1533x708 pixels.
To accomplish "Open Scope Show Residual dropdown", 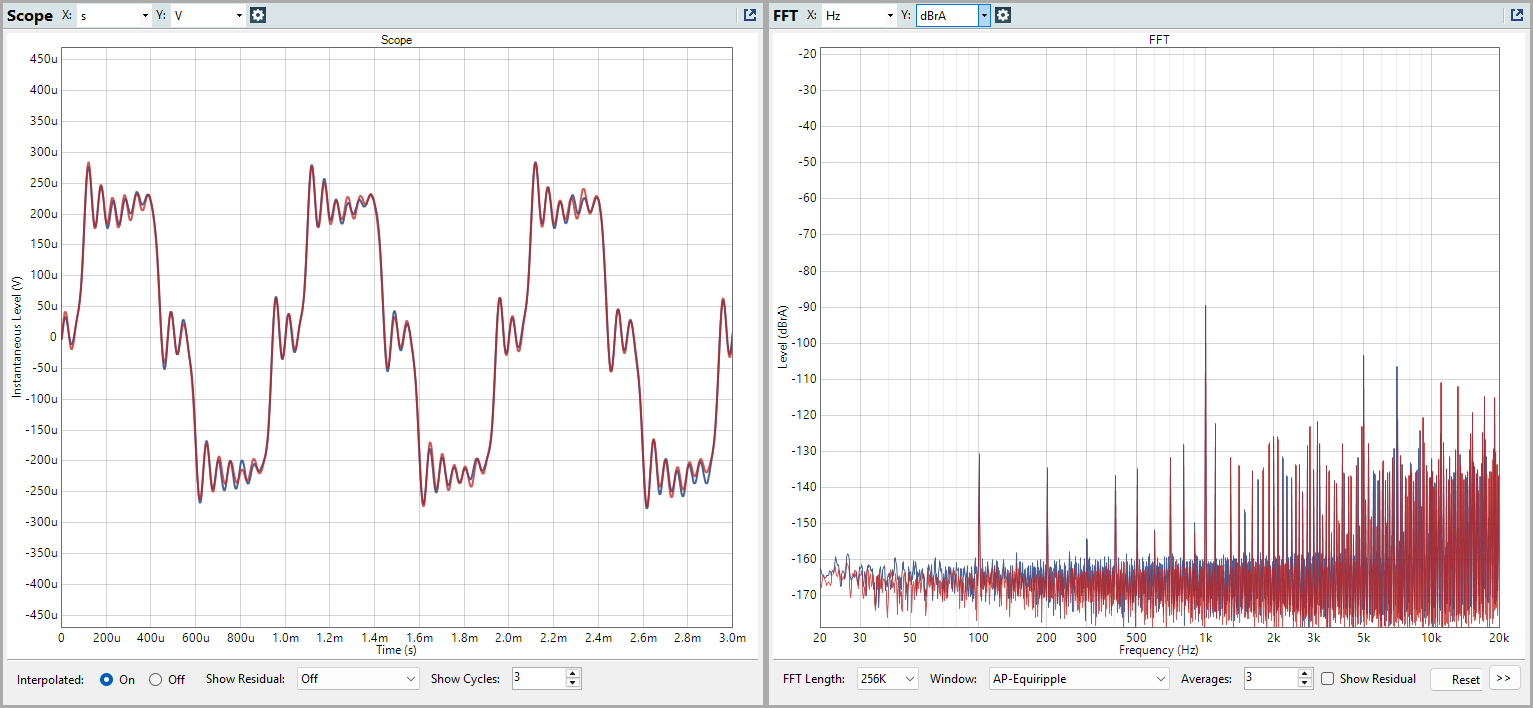I will [358, 678].
